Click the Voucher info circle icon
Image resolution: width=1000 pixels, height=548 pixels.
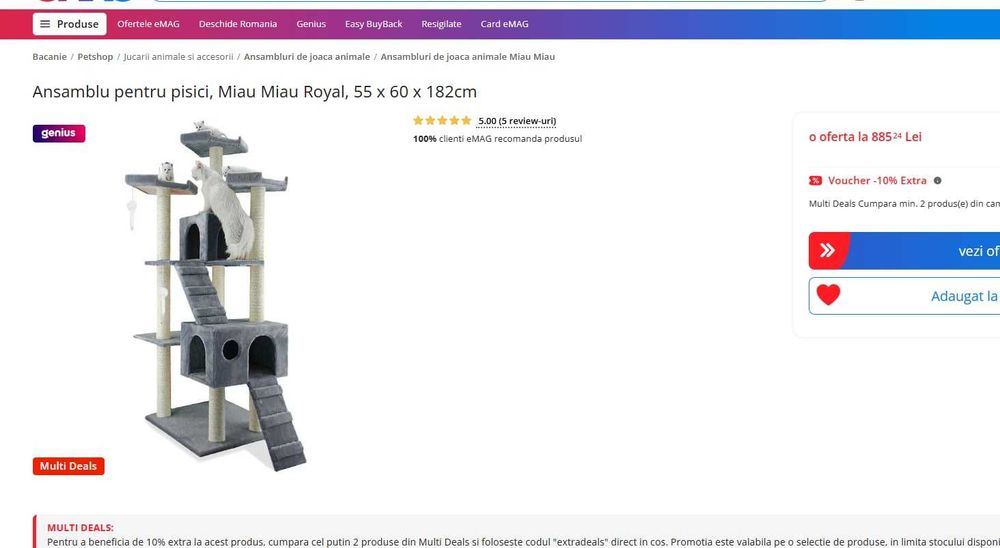click(x=938, y=181)
